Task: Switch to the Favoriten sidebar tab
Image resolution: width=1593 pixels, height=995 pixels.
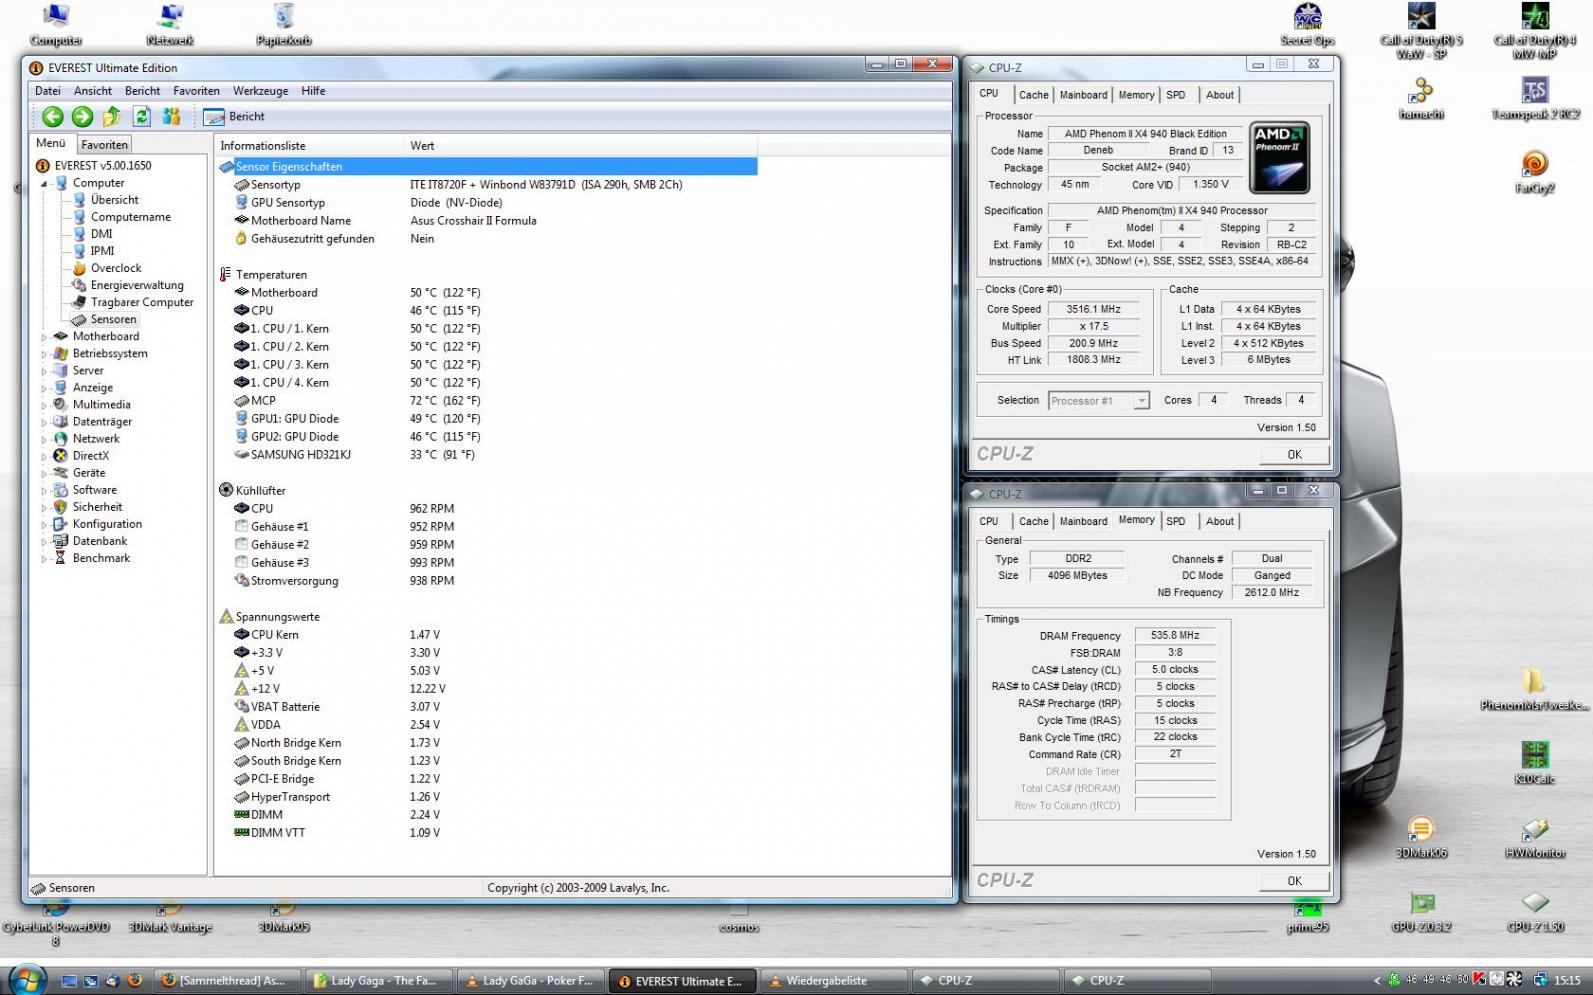Action: tap(104, 145)
